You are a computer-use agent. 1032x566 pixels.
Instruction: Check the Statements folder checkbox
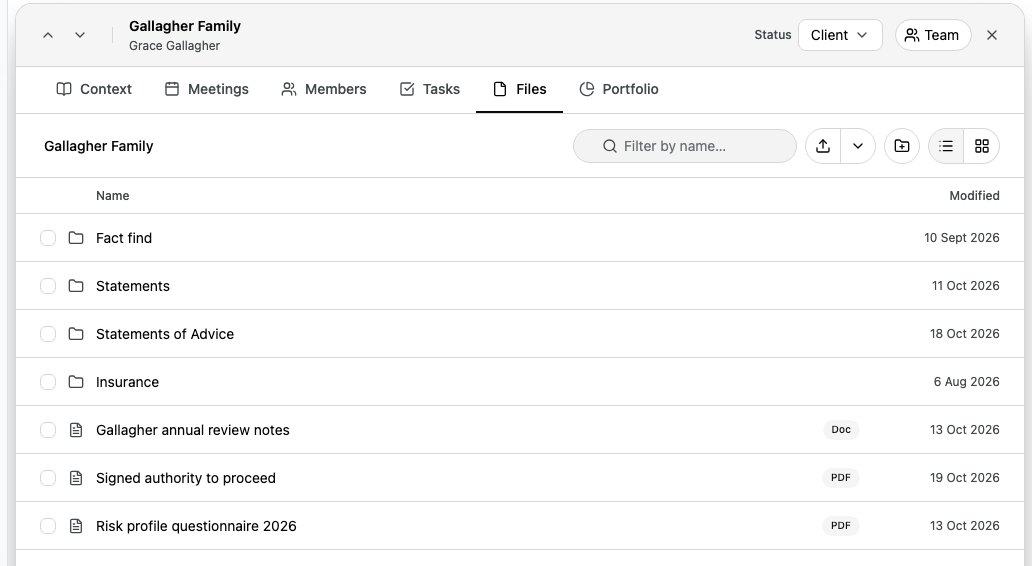coord(48,286)
